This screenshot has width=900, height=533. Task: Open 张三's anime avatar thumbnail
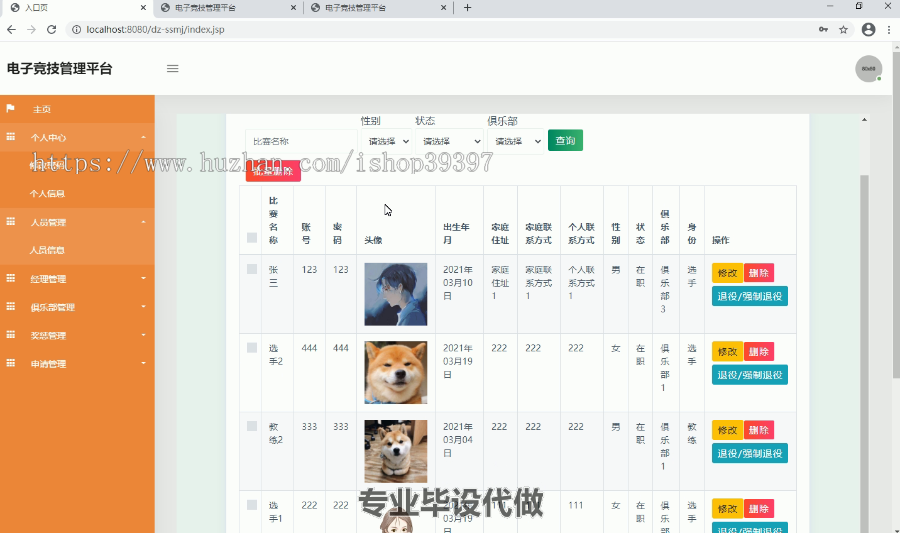click(395, 294)
